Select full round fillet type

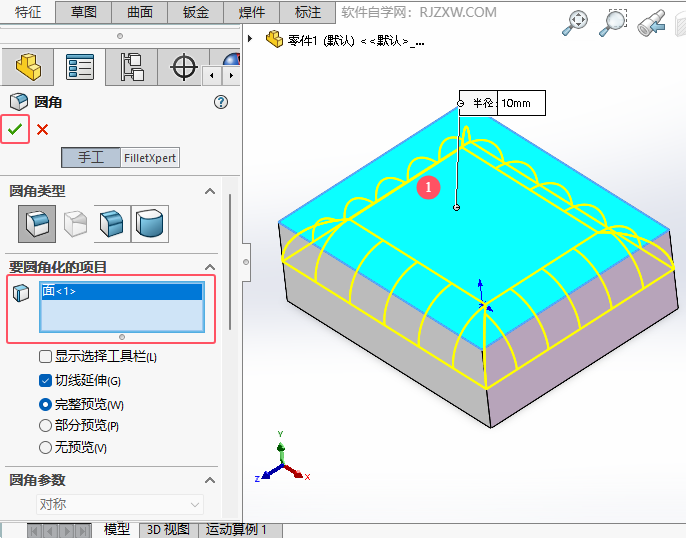click(x=150, y=224)
